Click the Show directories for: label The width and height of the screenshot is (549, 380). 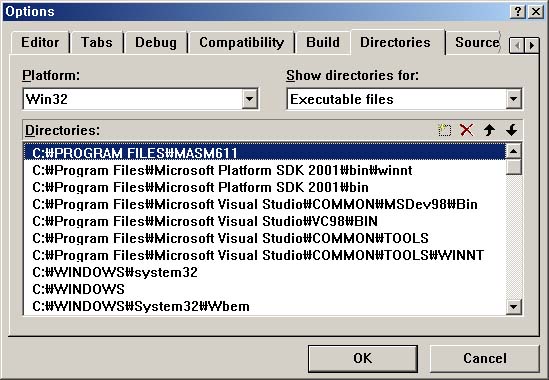coord(352,75)
